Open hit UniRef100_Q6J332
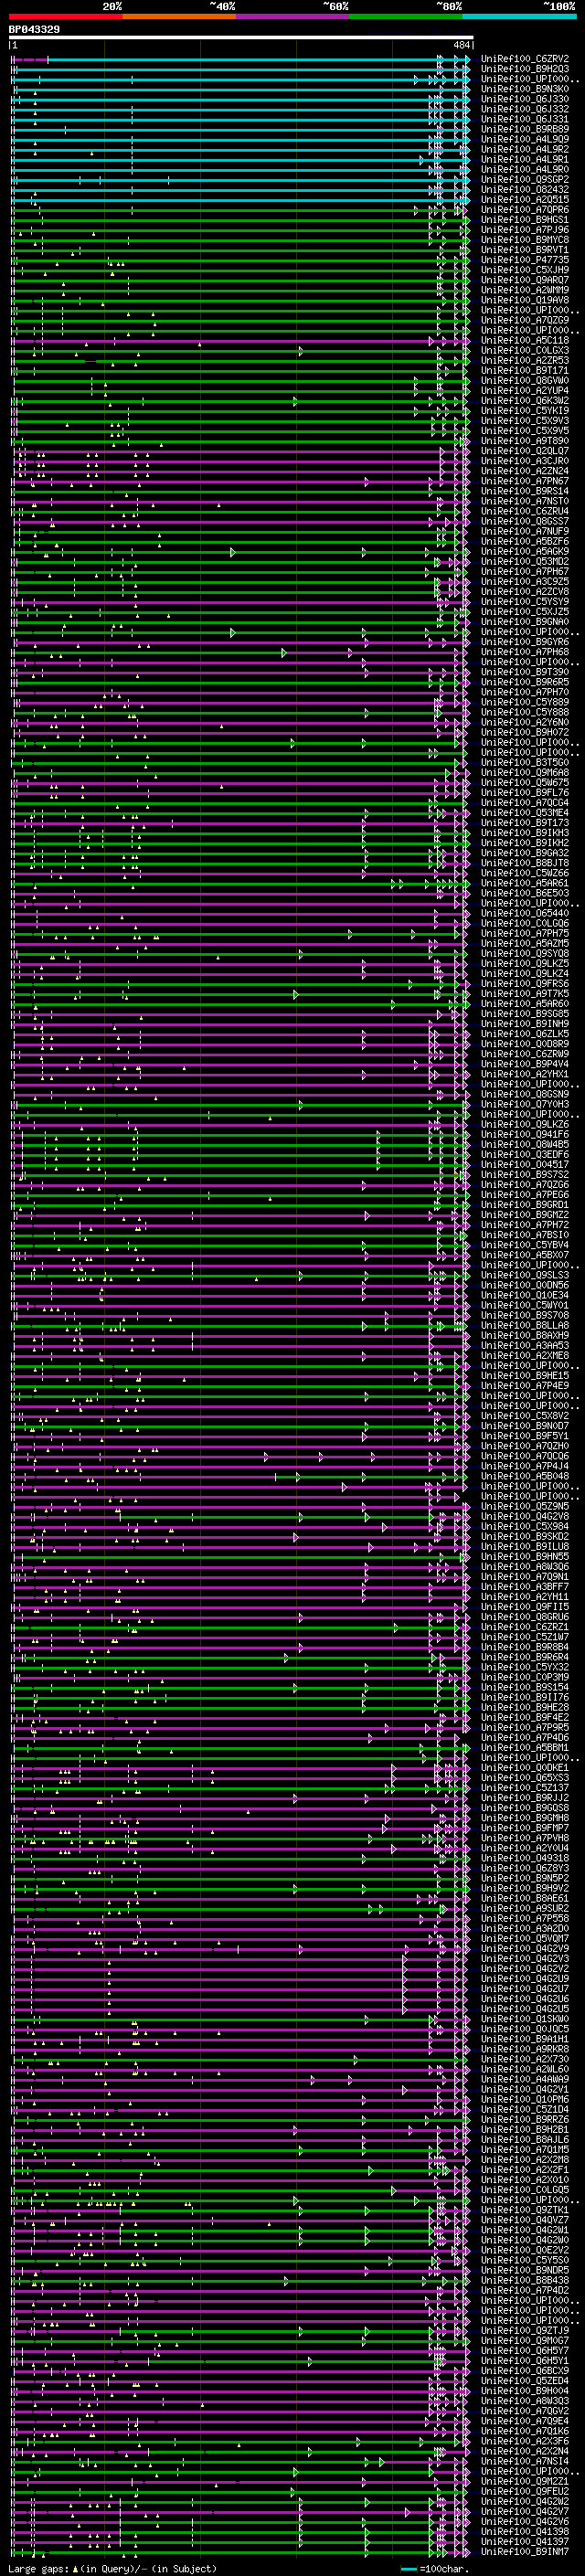 pyautogui.click(x=525, y=109)
